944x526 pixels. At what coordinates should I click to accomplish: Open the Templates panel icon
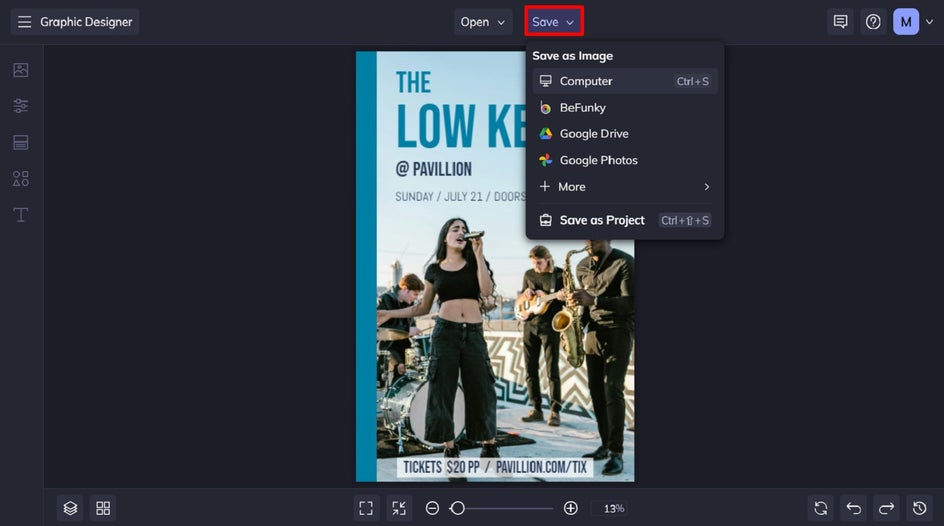pos(20,142)
